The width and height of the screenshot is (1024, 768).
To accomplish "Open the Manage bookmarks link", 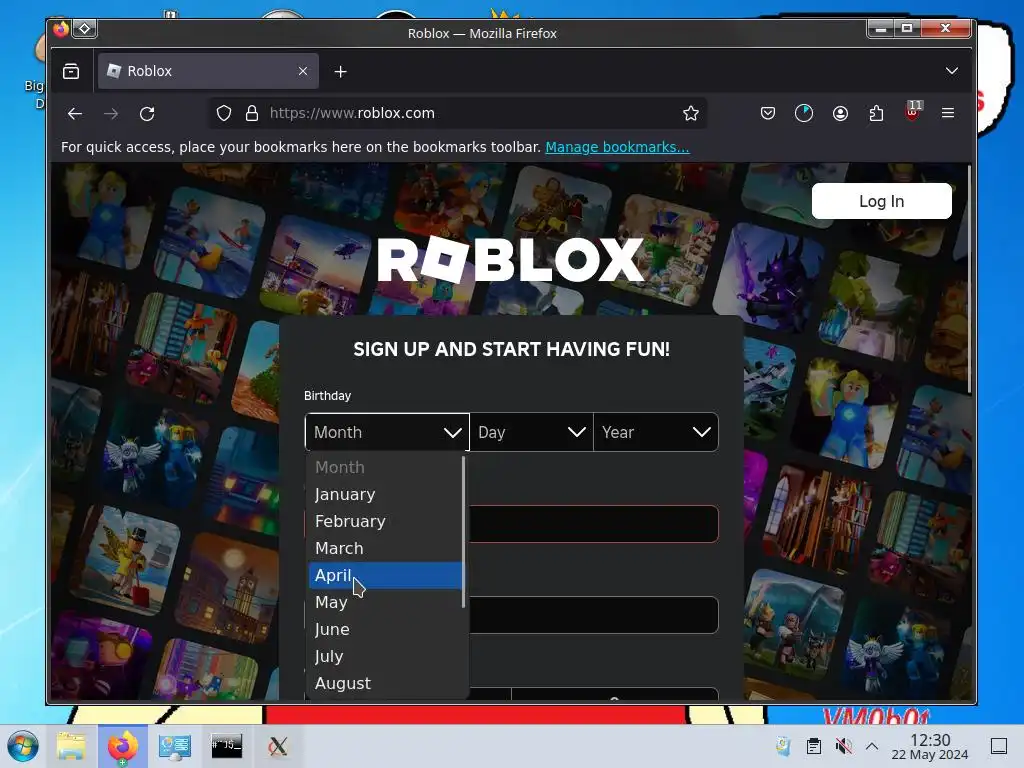I will click(x=617, y=147).
